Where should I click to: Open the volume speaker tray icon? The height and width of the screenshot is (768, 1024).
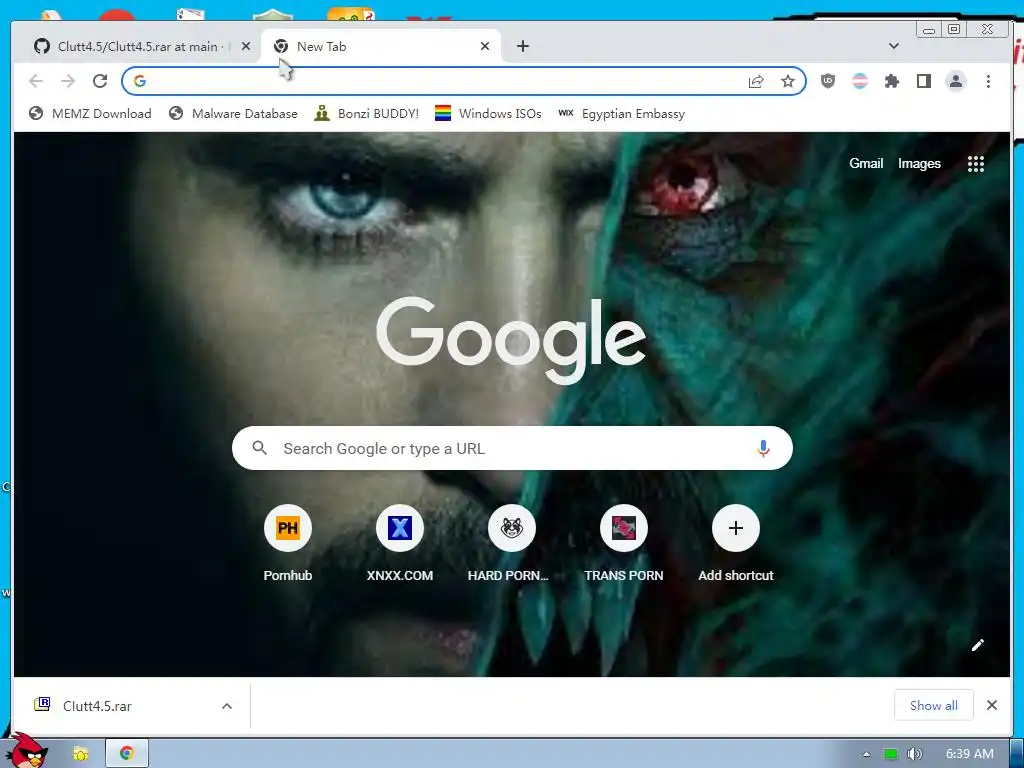tap(915, 754)
